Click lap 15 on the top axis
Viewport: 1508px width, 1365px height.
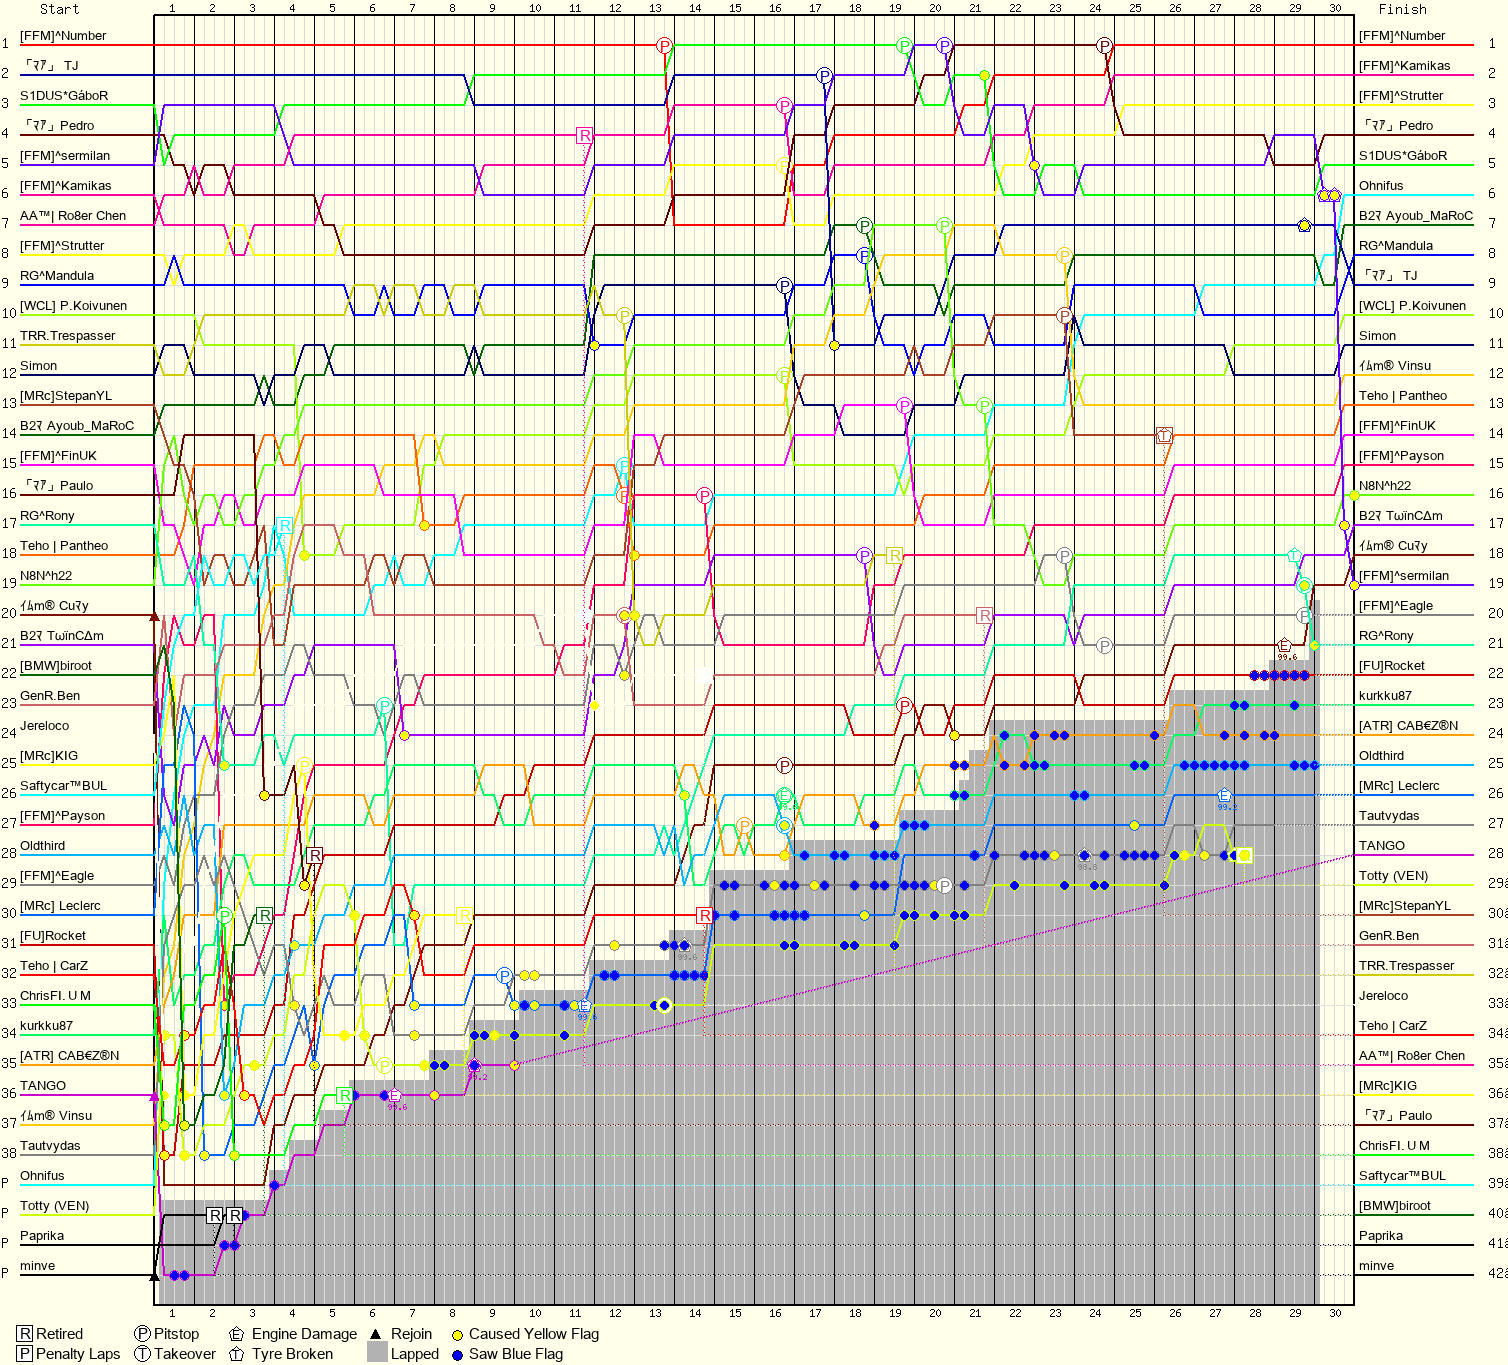pos(735,8)
